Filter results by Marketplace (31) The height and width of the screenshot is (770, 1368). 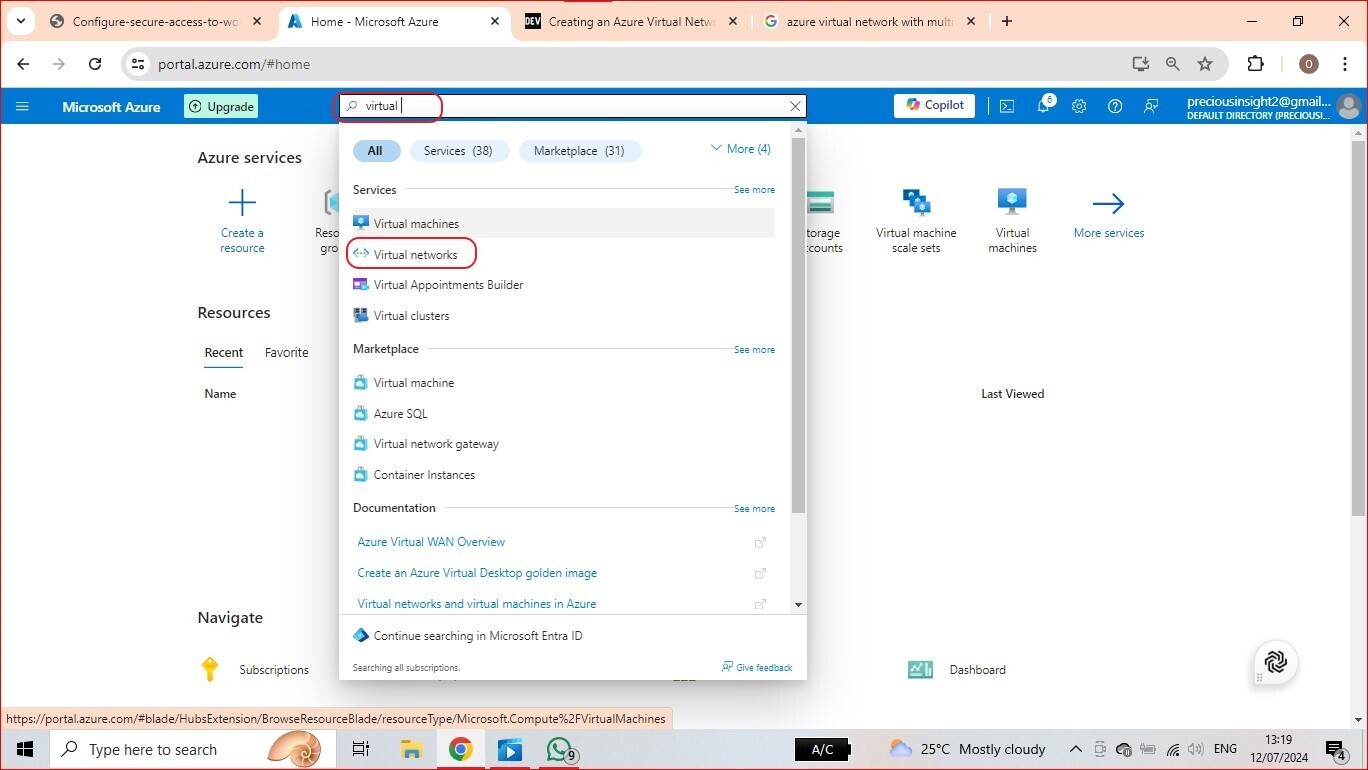pos(580,150)
